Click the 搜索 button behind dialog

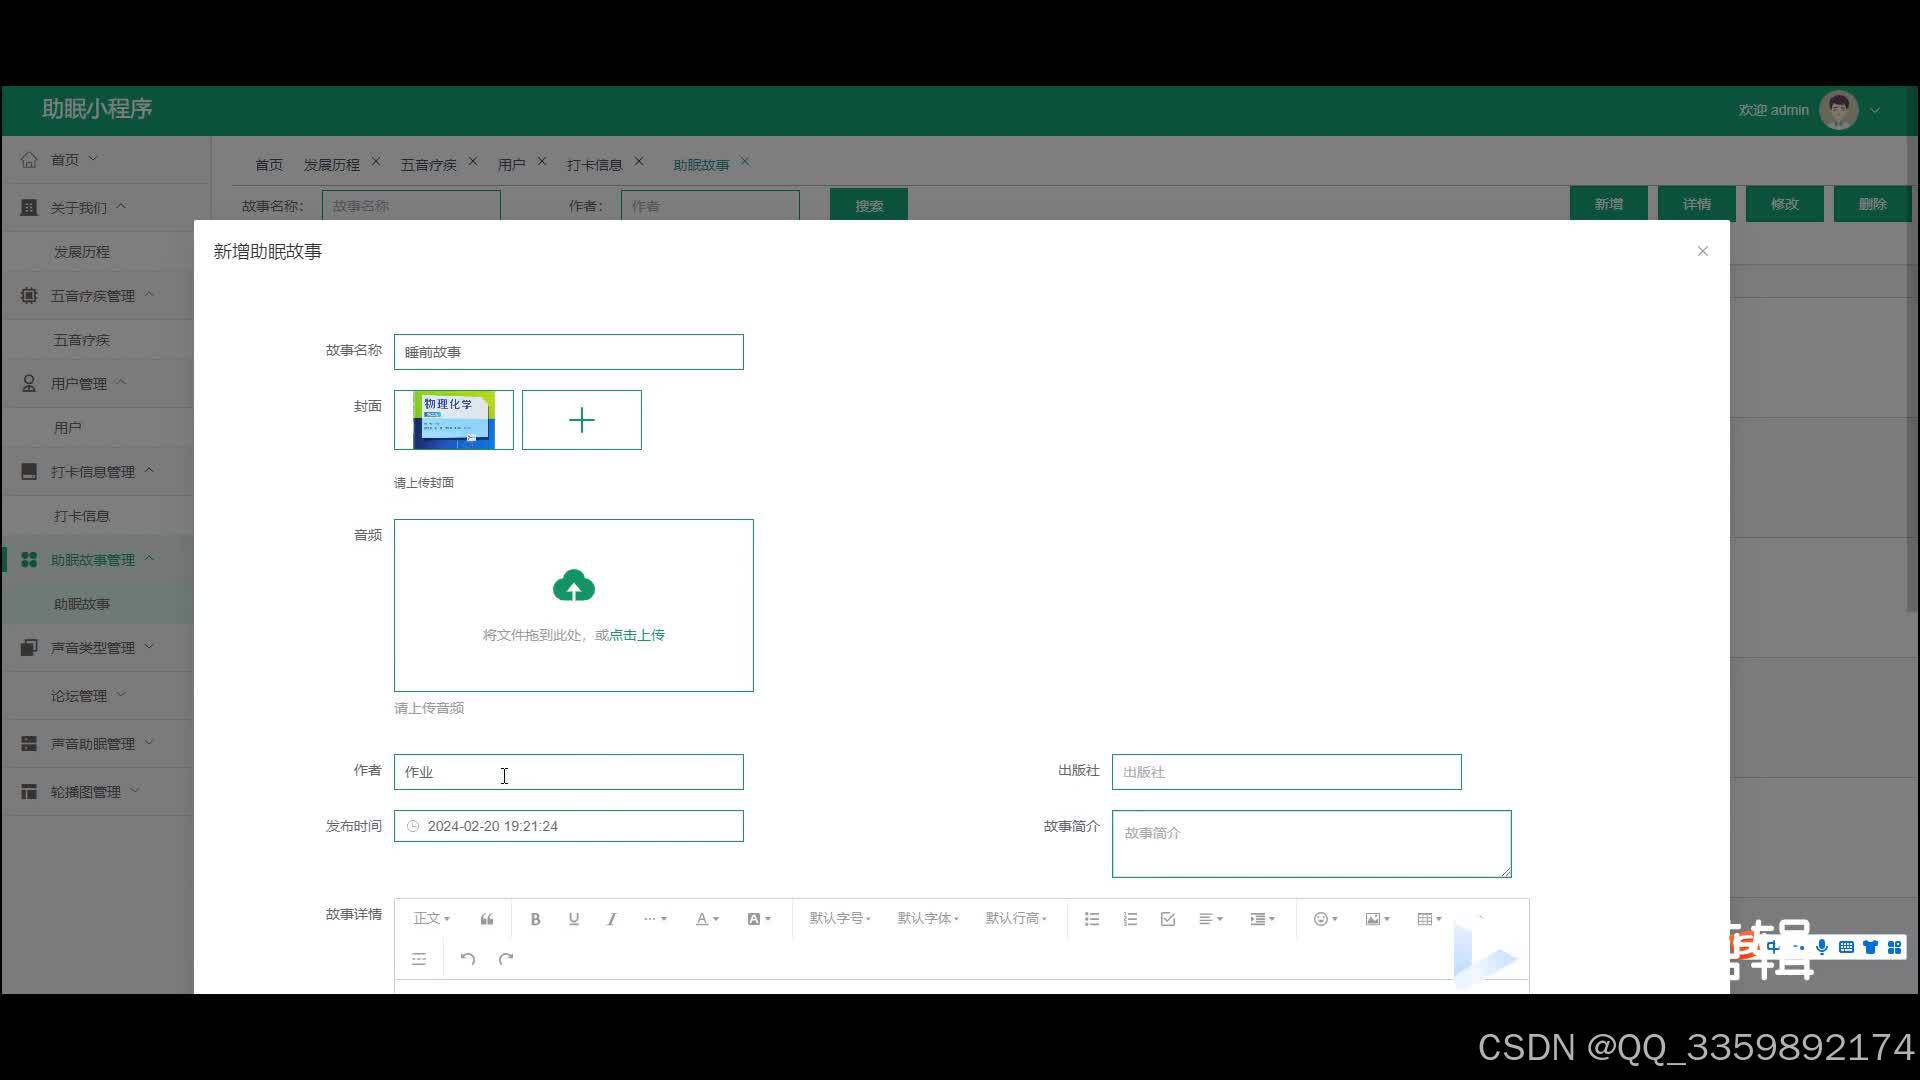point(869,205)
